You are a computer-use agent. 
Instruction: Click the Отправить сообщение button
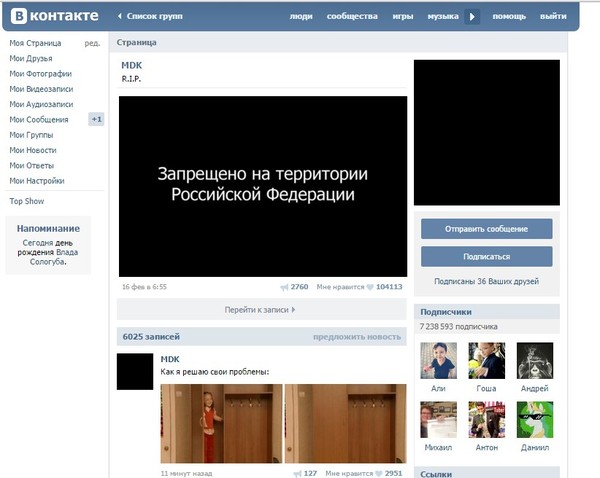487,229
